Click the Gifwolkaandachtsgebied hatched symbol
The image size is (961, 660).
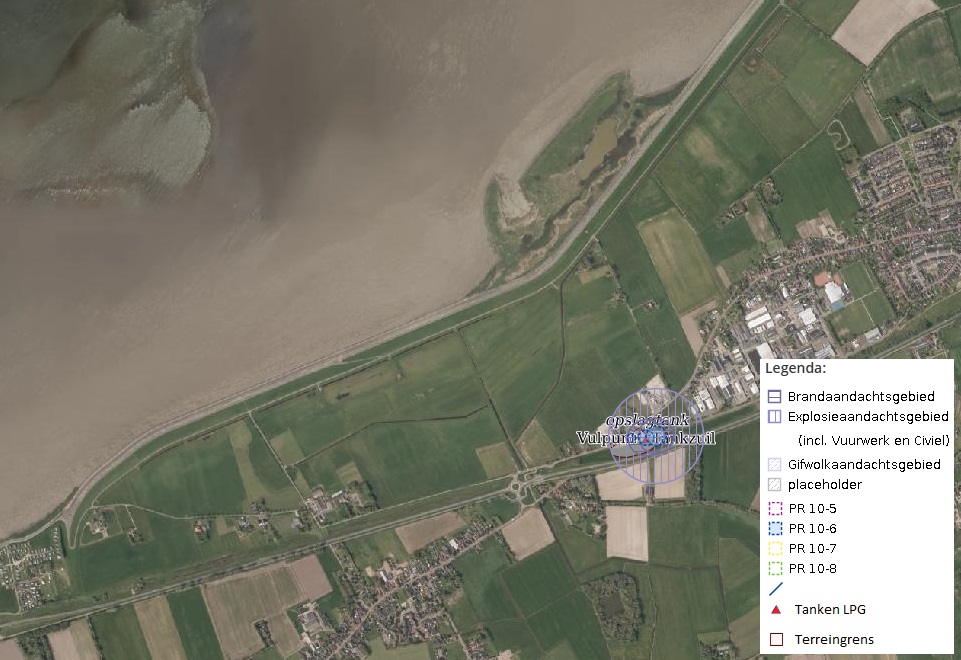pyautogui.click(x=774, y=465)
